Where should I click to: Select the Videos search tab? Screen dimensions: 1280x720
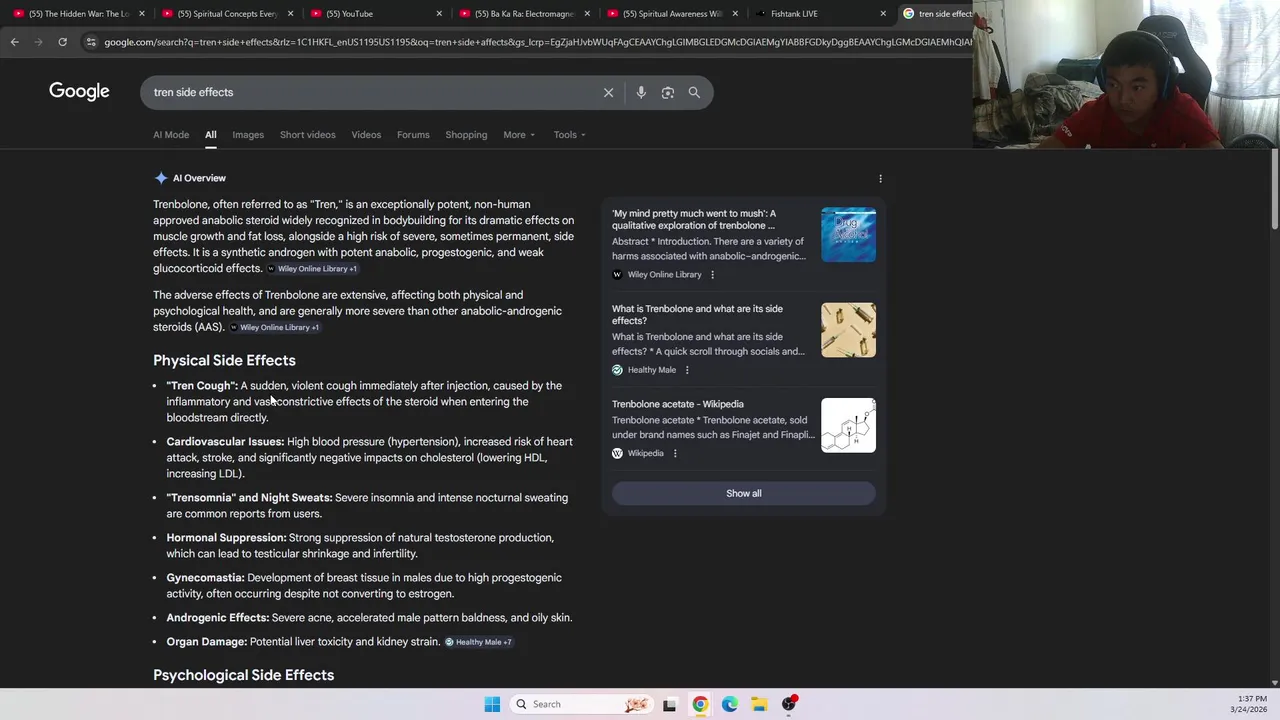click(x=366, y=135)
